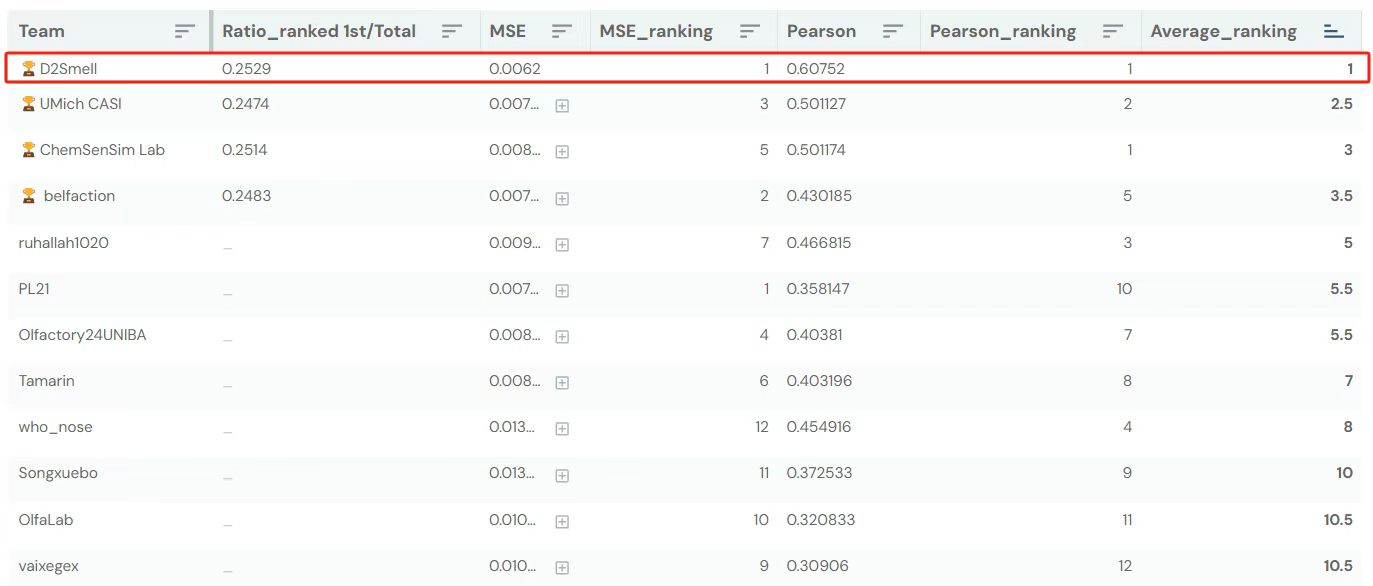Select team name Tamarin

[46, 381]
